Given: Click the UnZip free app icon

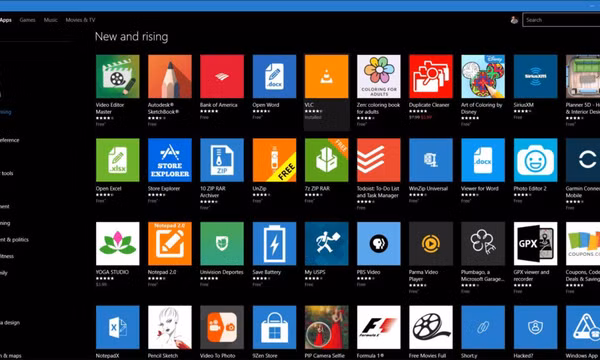Looking at the screenshot, I should [274, 160].
